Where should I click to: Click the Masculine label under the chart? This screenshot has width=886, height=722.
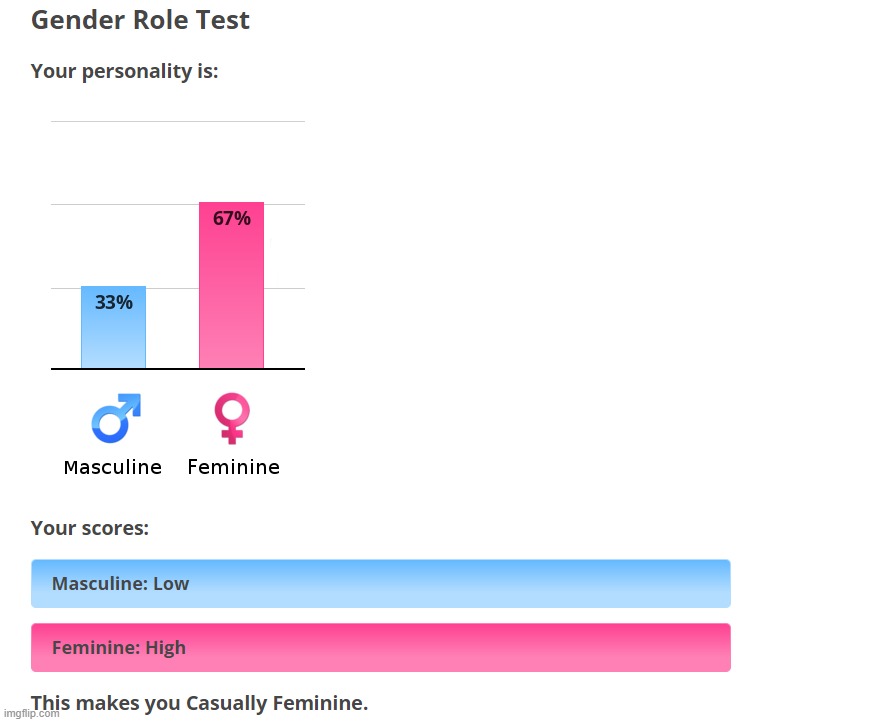(x=113, y=467)
